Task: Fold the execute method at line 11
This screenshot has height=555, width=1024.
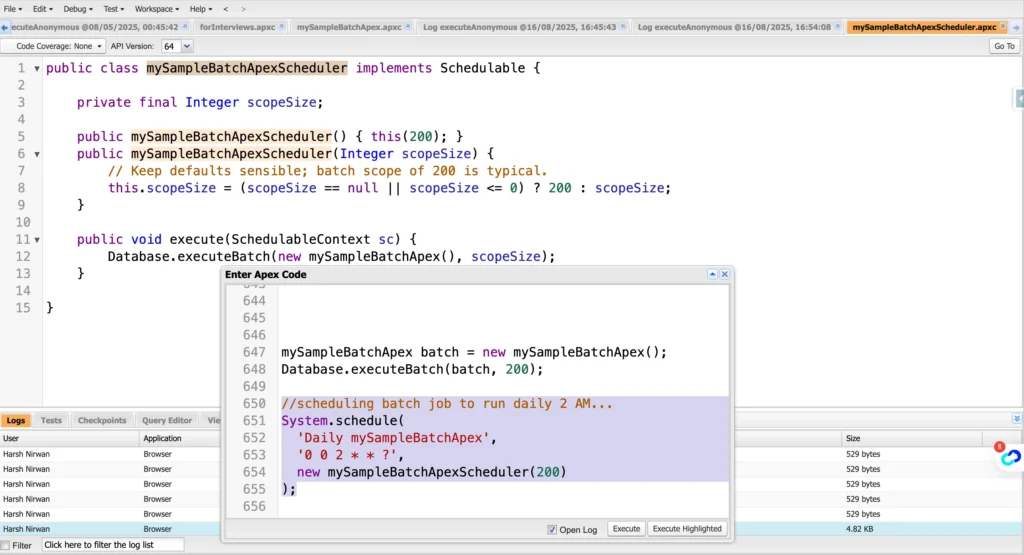Action: 37,240
